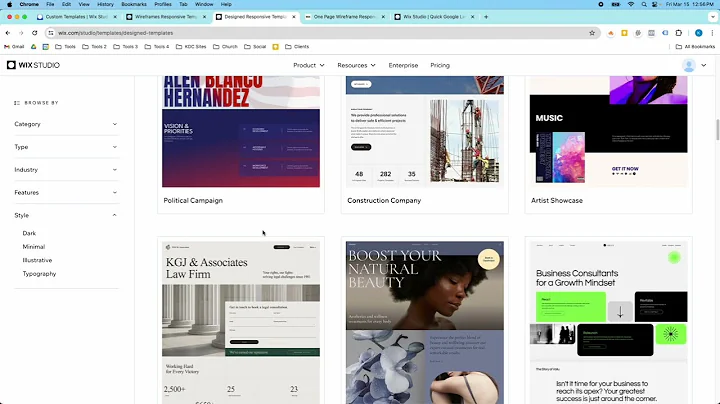The height and width of the screenshot is (404, 720).
Task: Open the Political Campaign template thumbnail
Action: click(x=241, y=132)
